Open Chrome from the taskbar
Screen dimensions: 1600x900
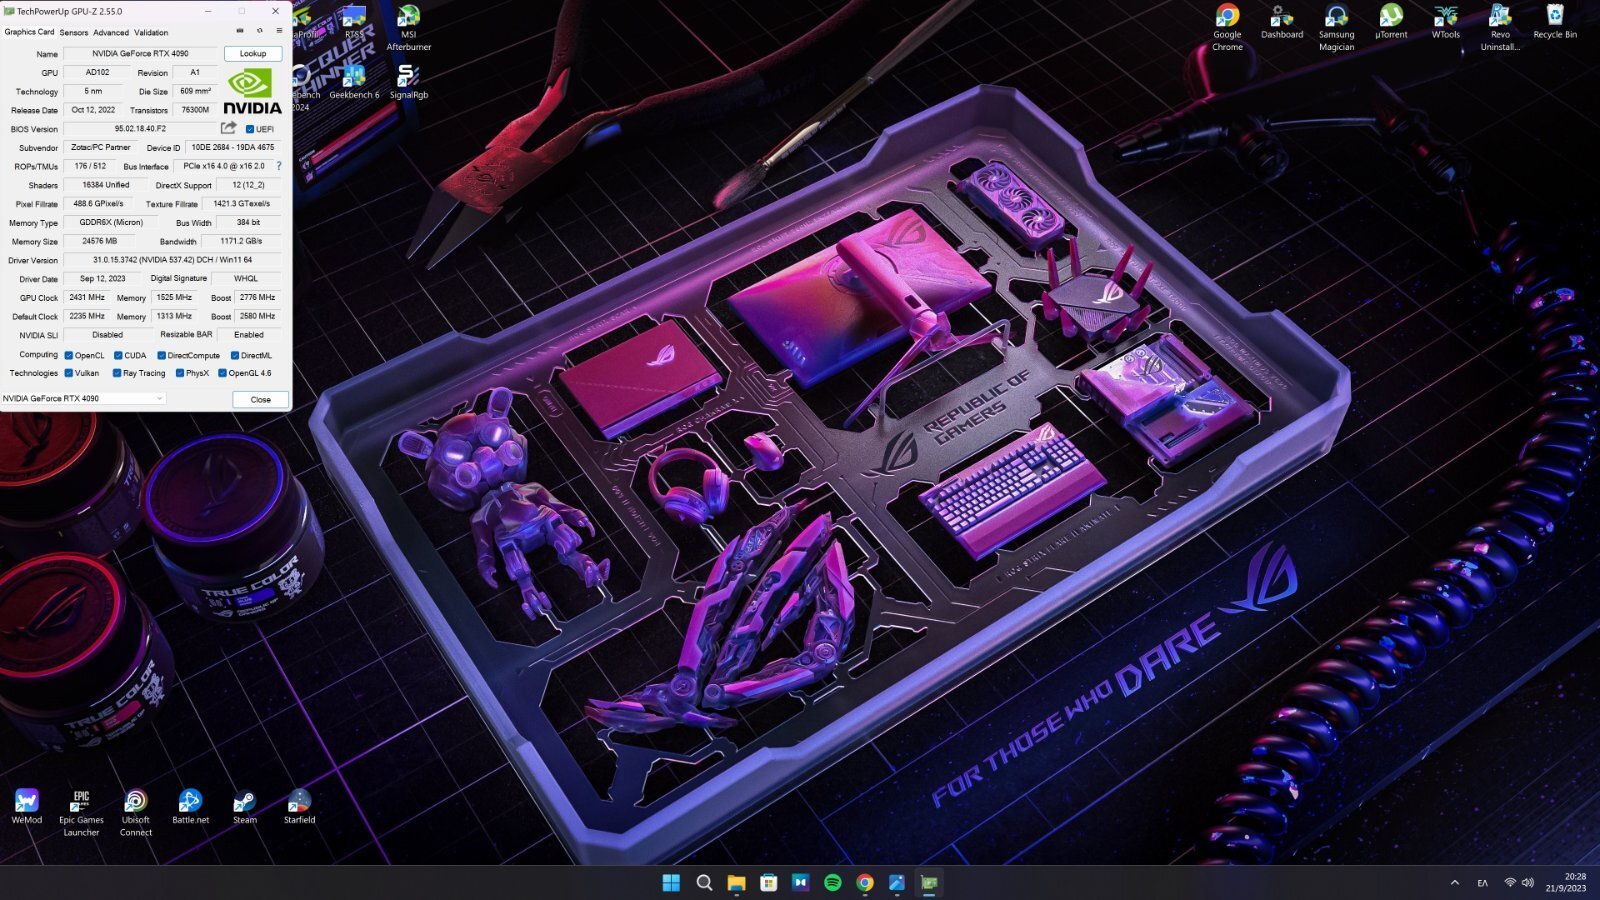[x=865, y=882]
